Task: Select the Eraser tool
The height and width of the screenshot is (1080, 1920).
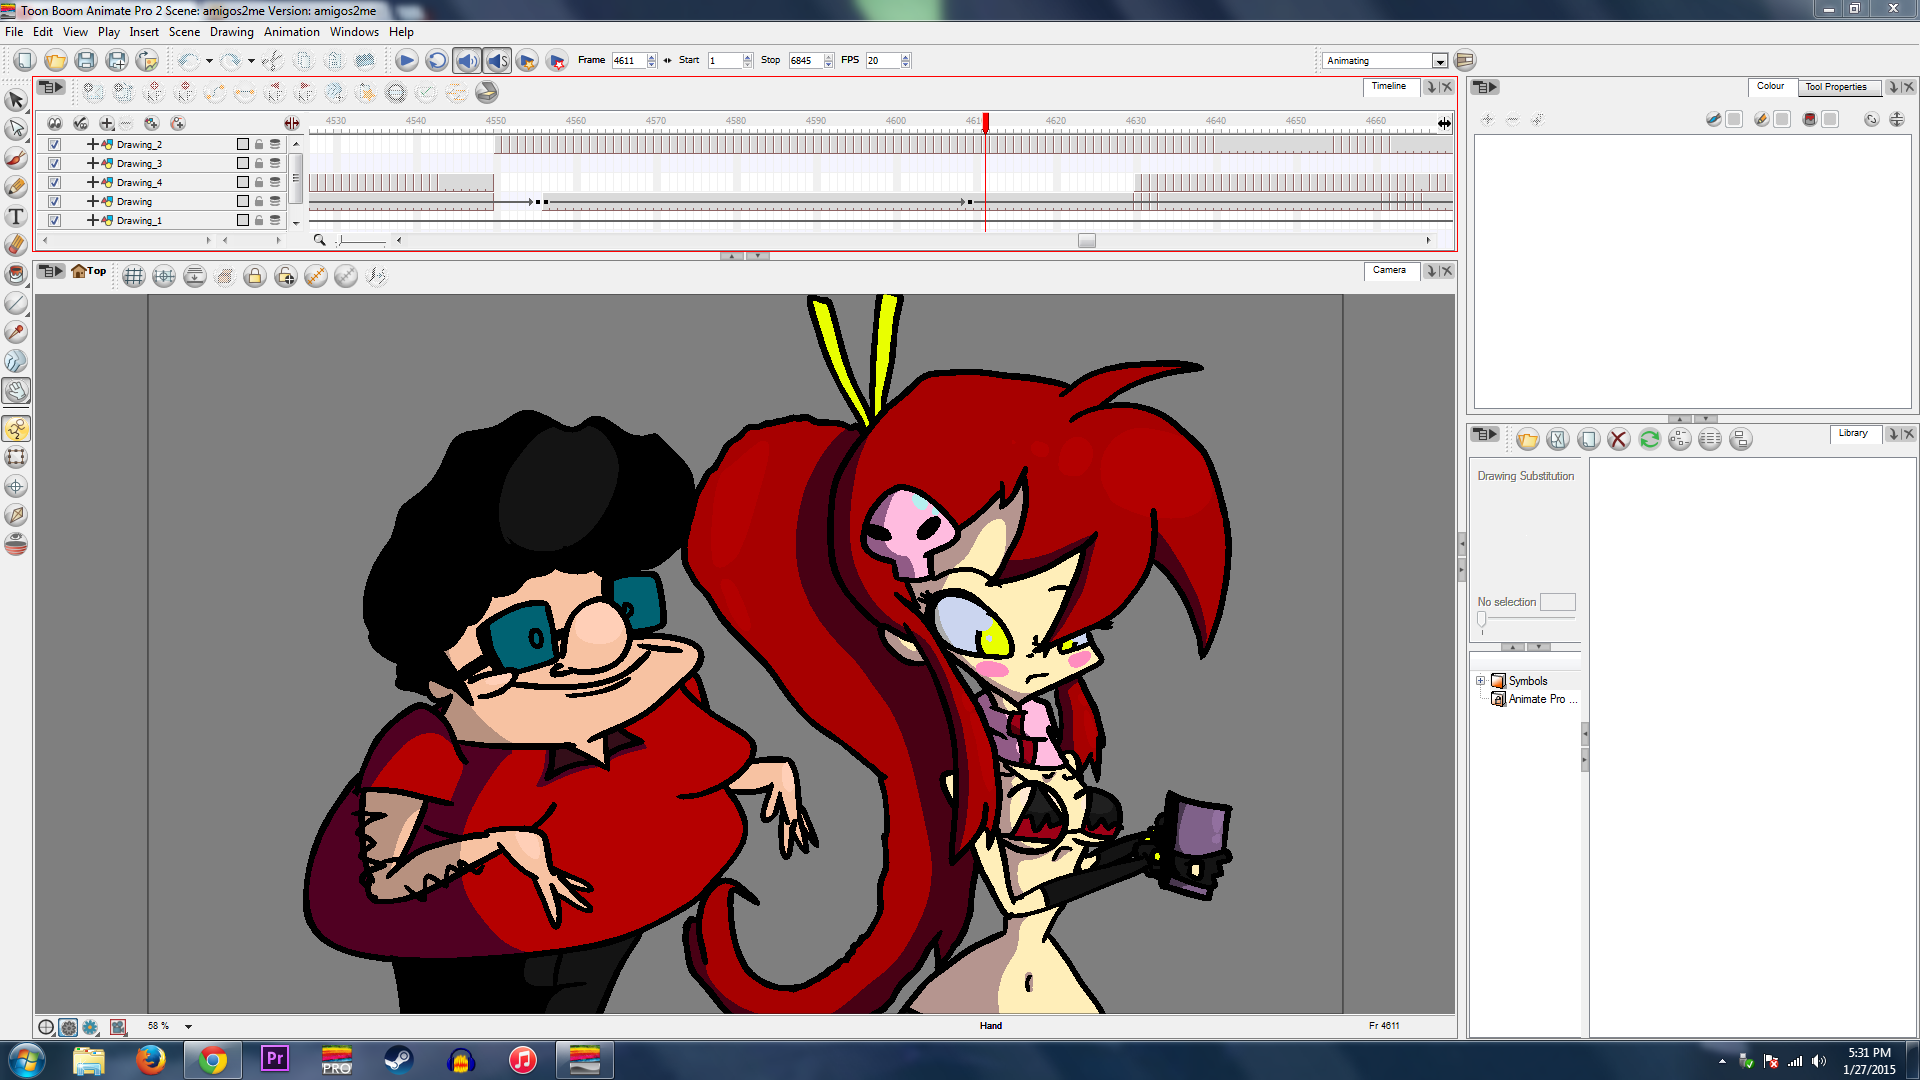Action: pyautogui.click(x=16, y=244)
